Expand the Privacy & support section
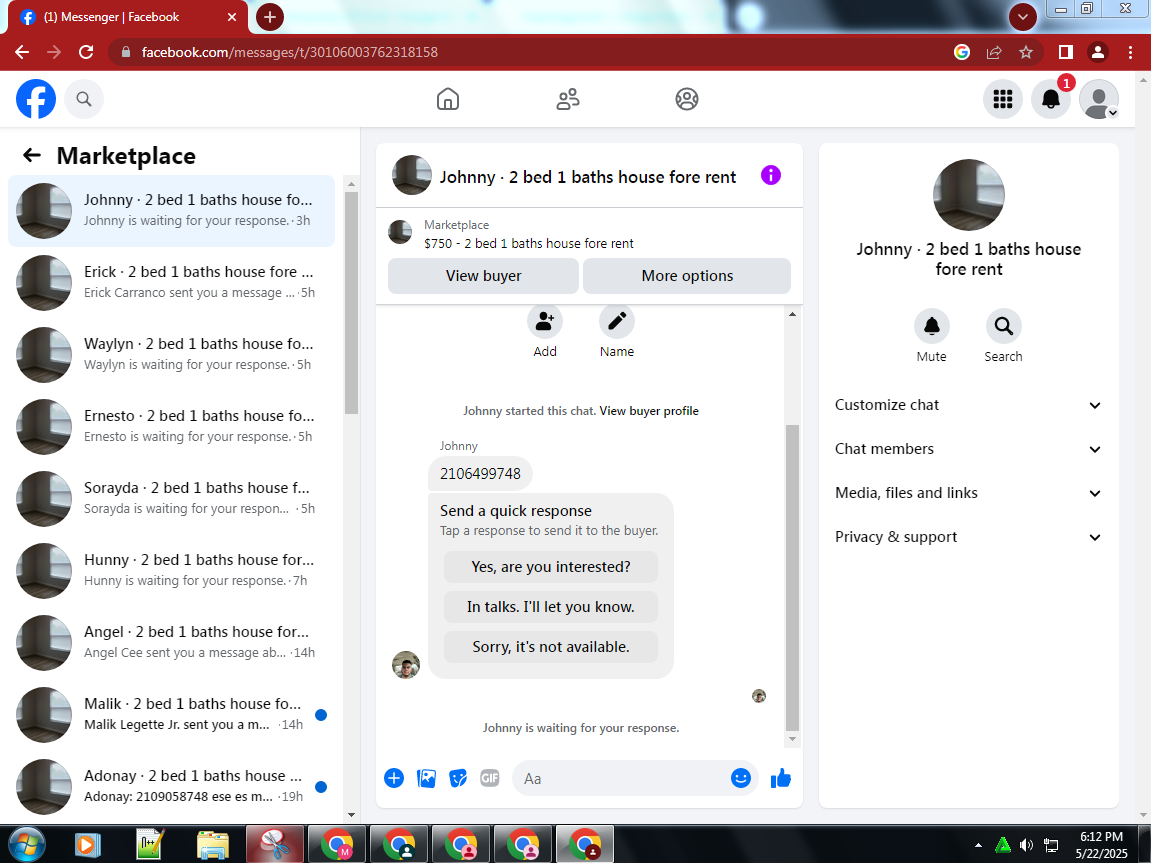 click(969, 537)
